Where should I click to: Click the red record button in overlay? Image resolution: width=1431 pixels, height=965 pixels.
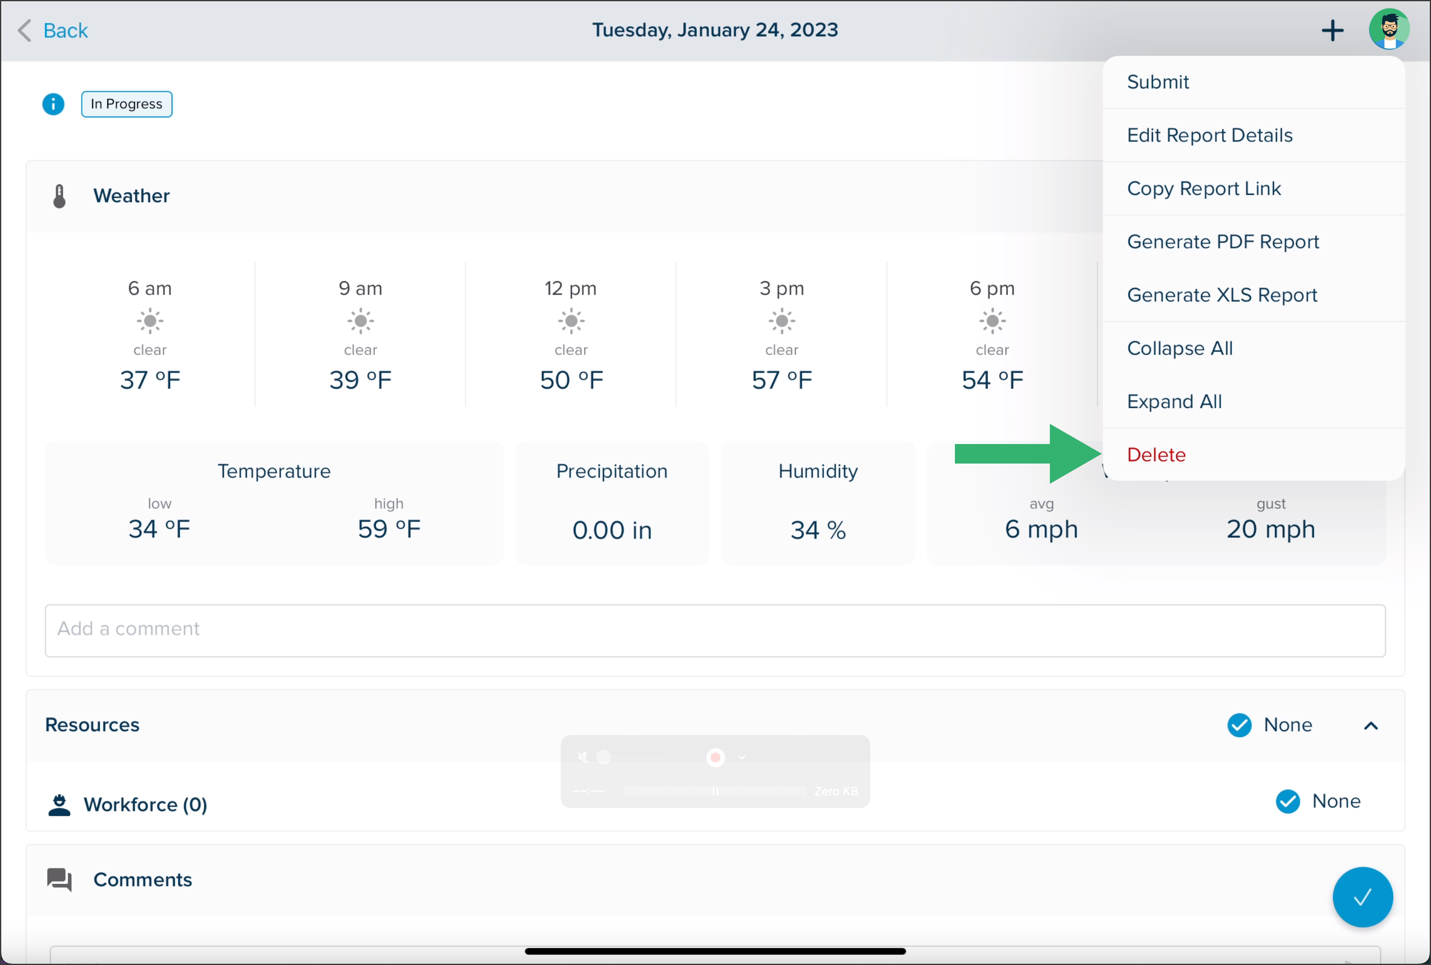[x=715, y=757]
